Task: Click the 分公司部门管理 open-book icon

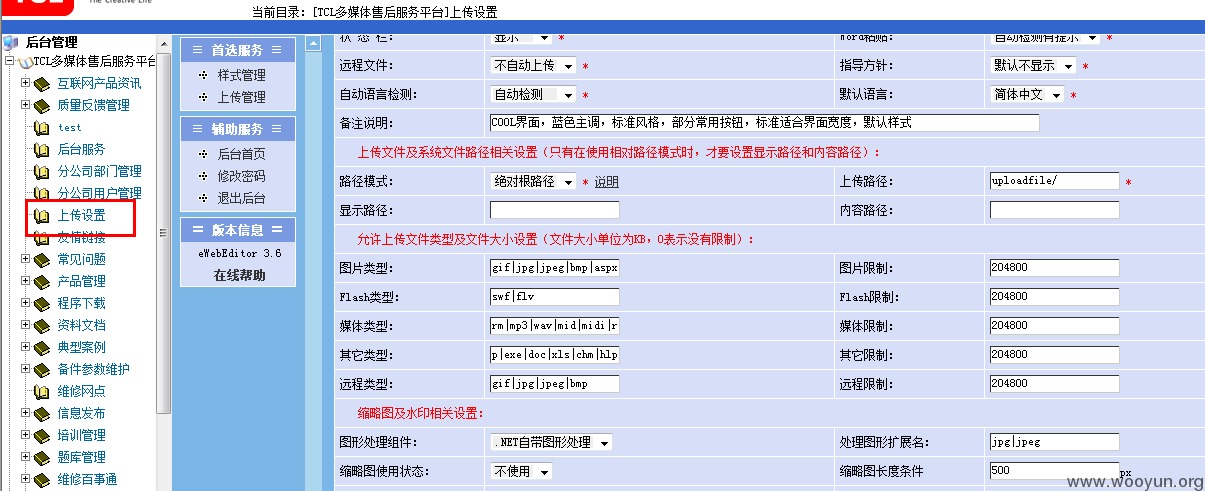Action: point(41,172)
